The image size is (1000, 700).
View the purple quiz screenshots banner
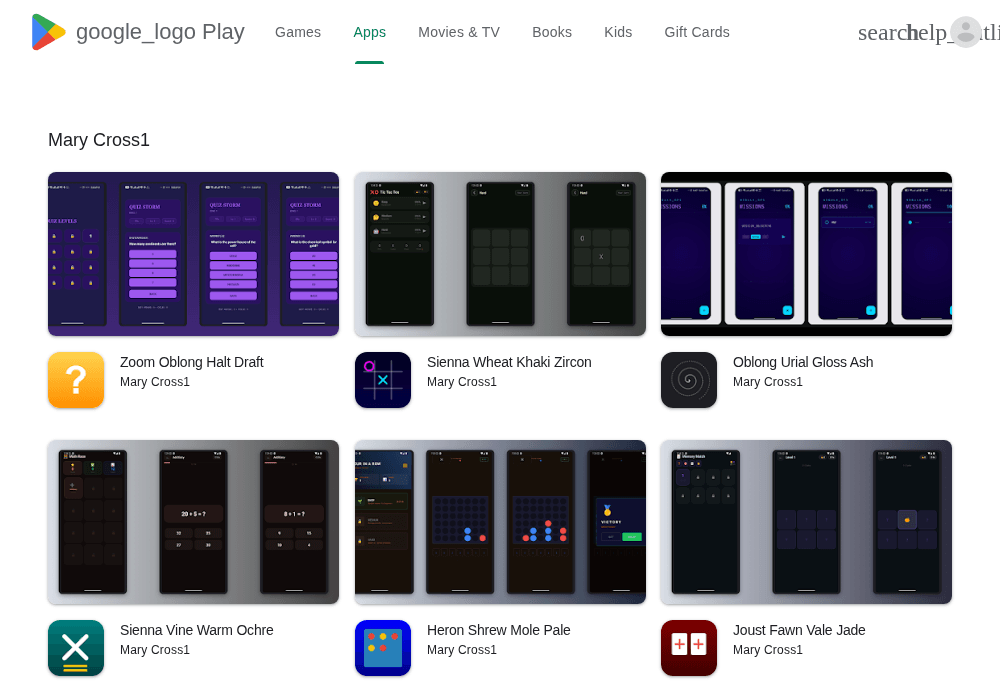(193, 254)
